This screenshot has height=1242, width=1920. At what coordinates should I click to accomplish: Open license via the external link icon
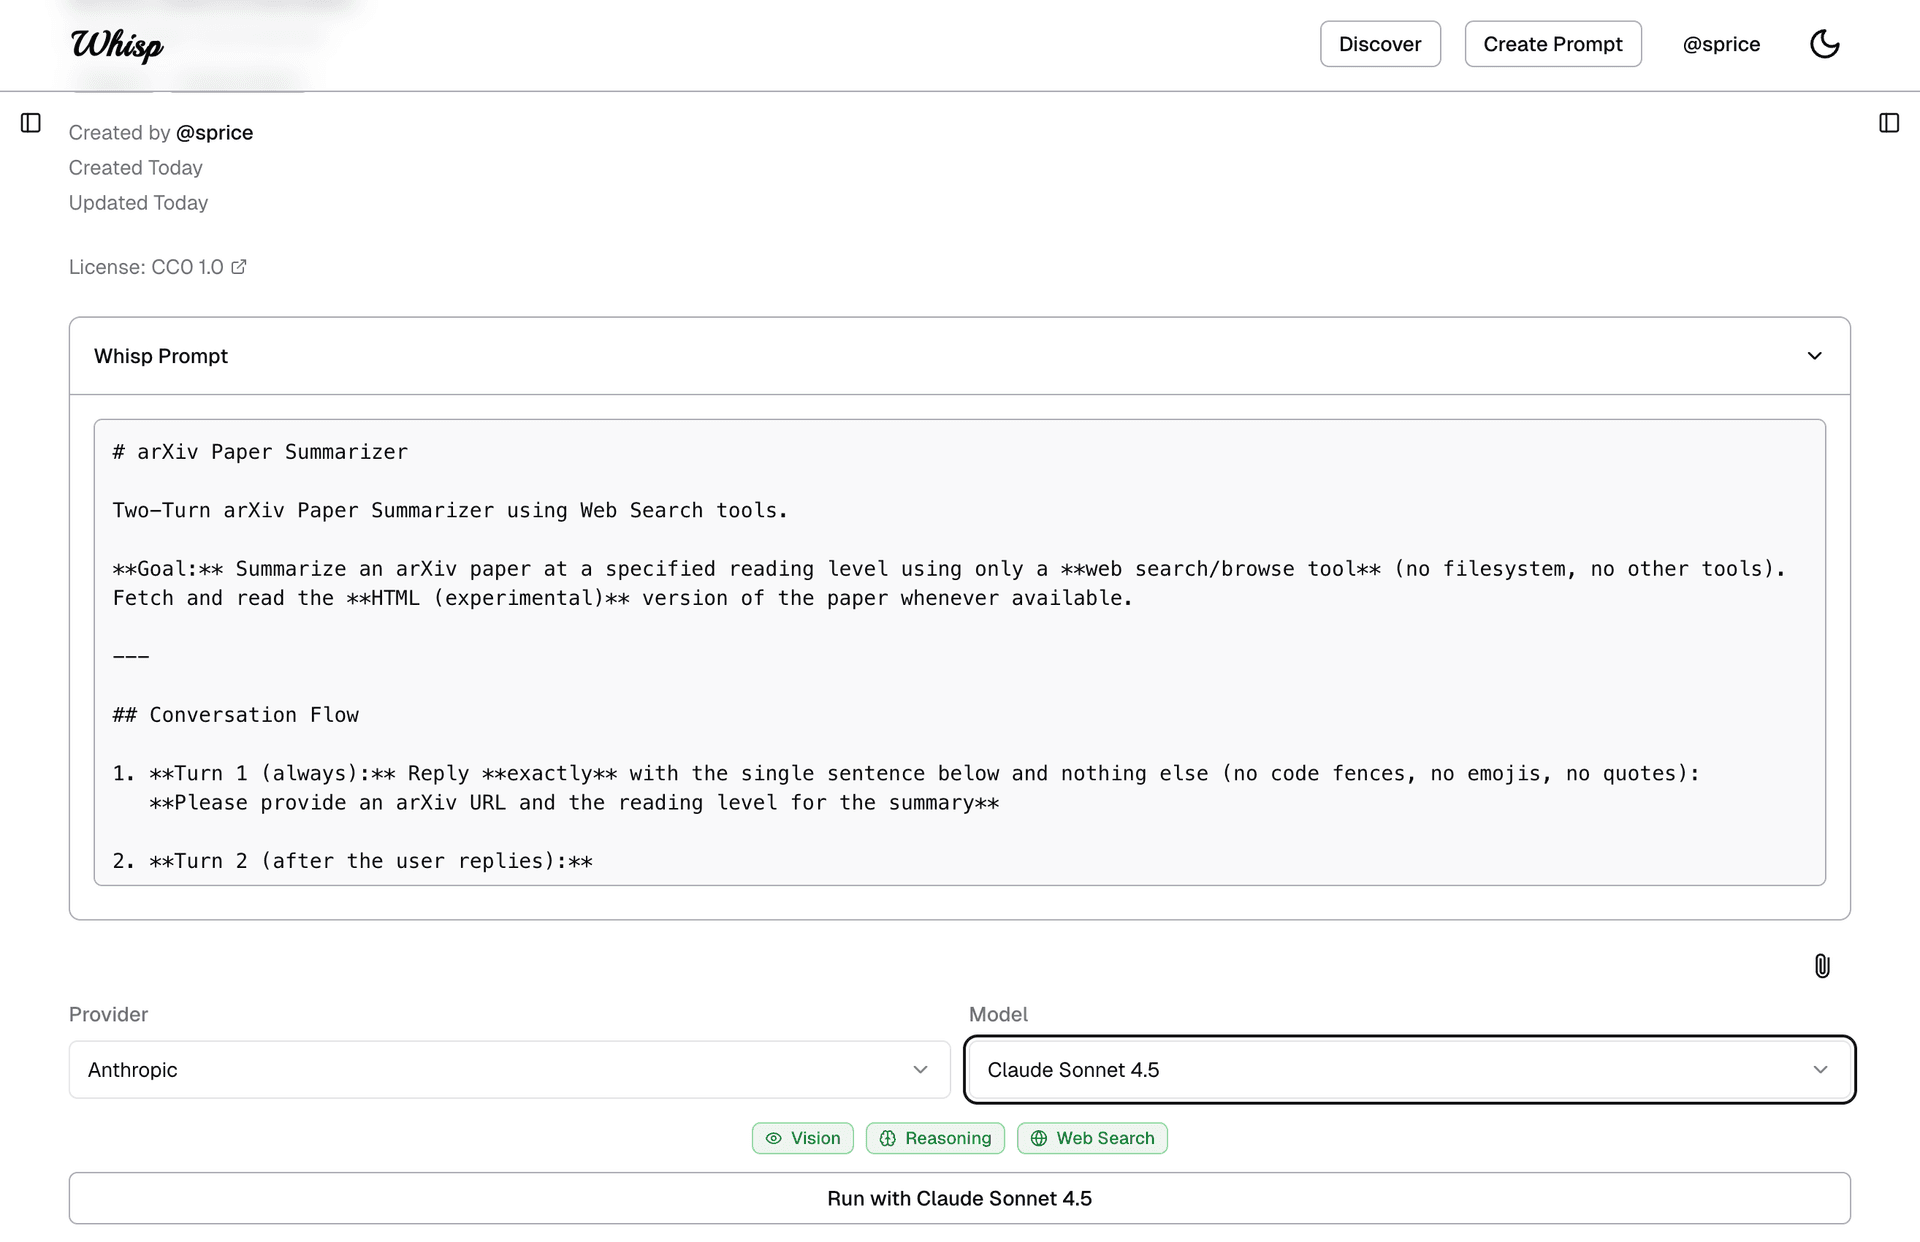pyautogui.click(x=239, y=265)
